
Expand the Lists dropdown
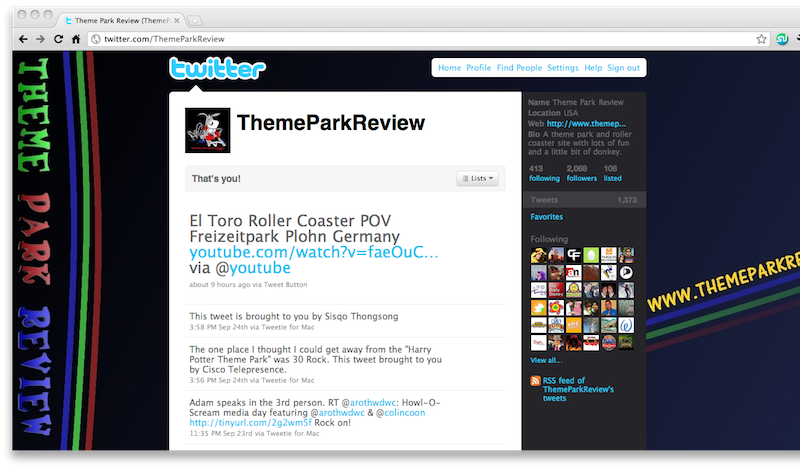pos(478,178)
